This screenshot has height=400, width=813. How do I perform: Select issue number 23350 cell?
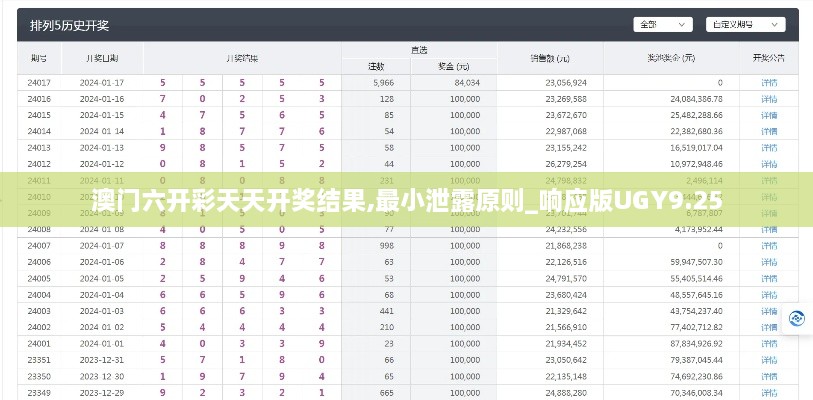39,376
